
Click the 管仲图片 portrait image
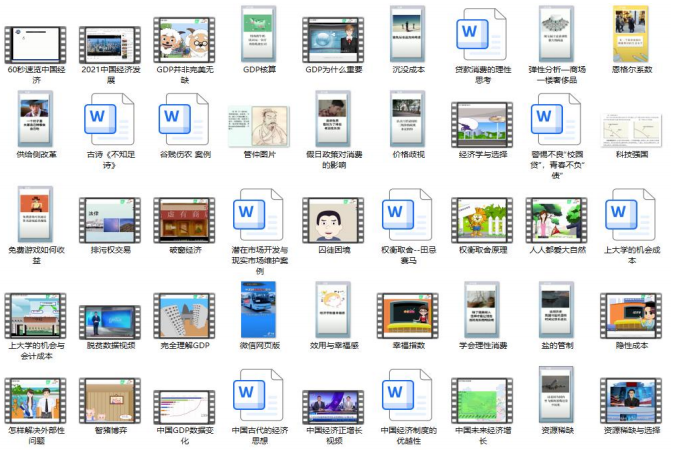coord(259,122)
